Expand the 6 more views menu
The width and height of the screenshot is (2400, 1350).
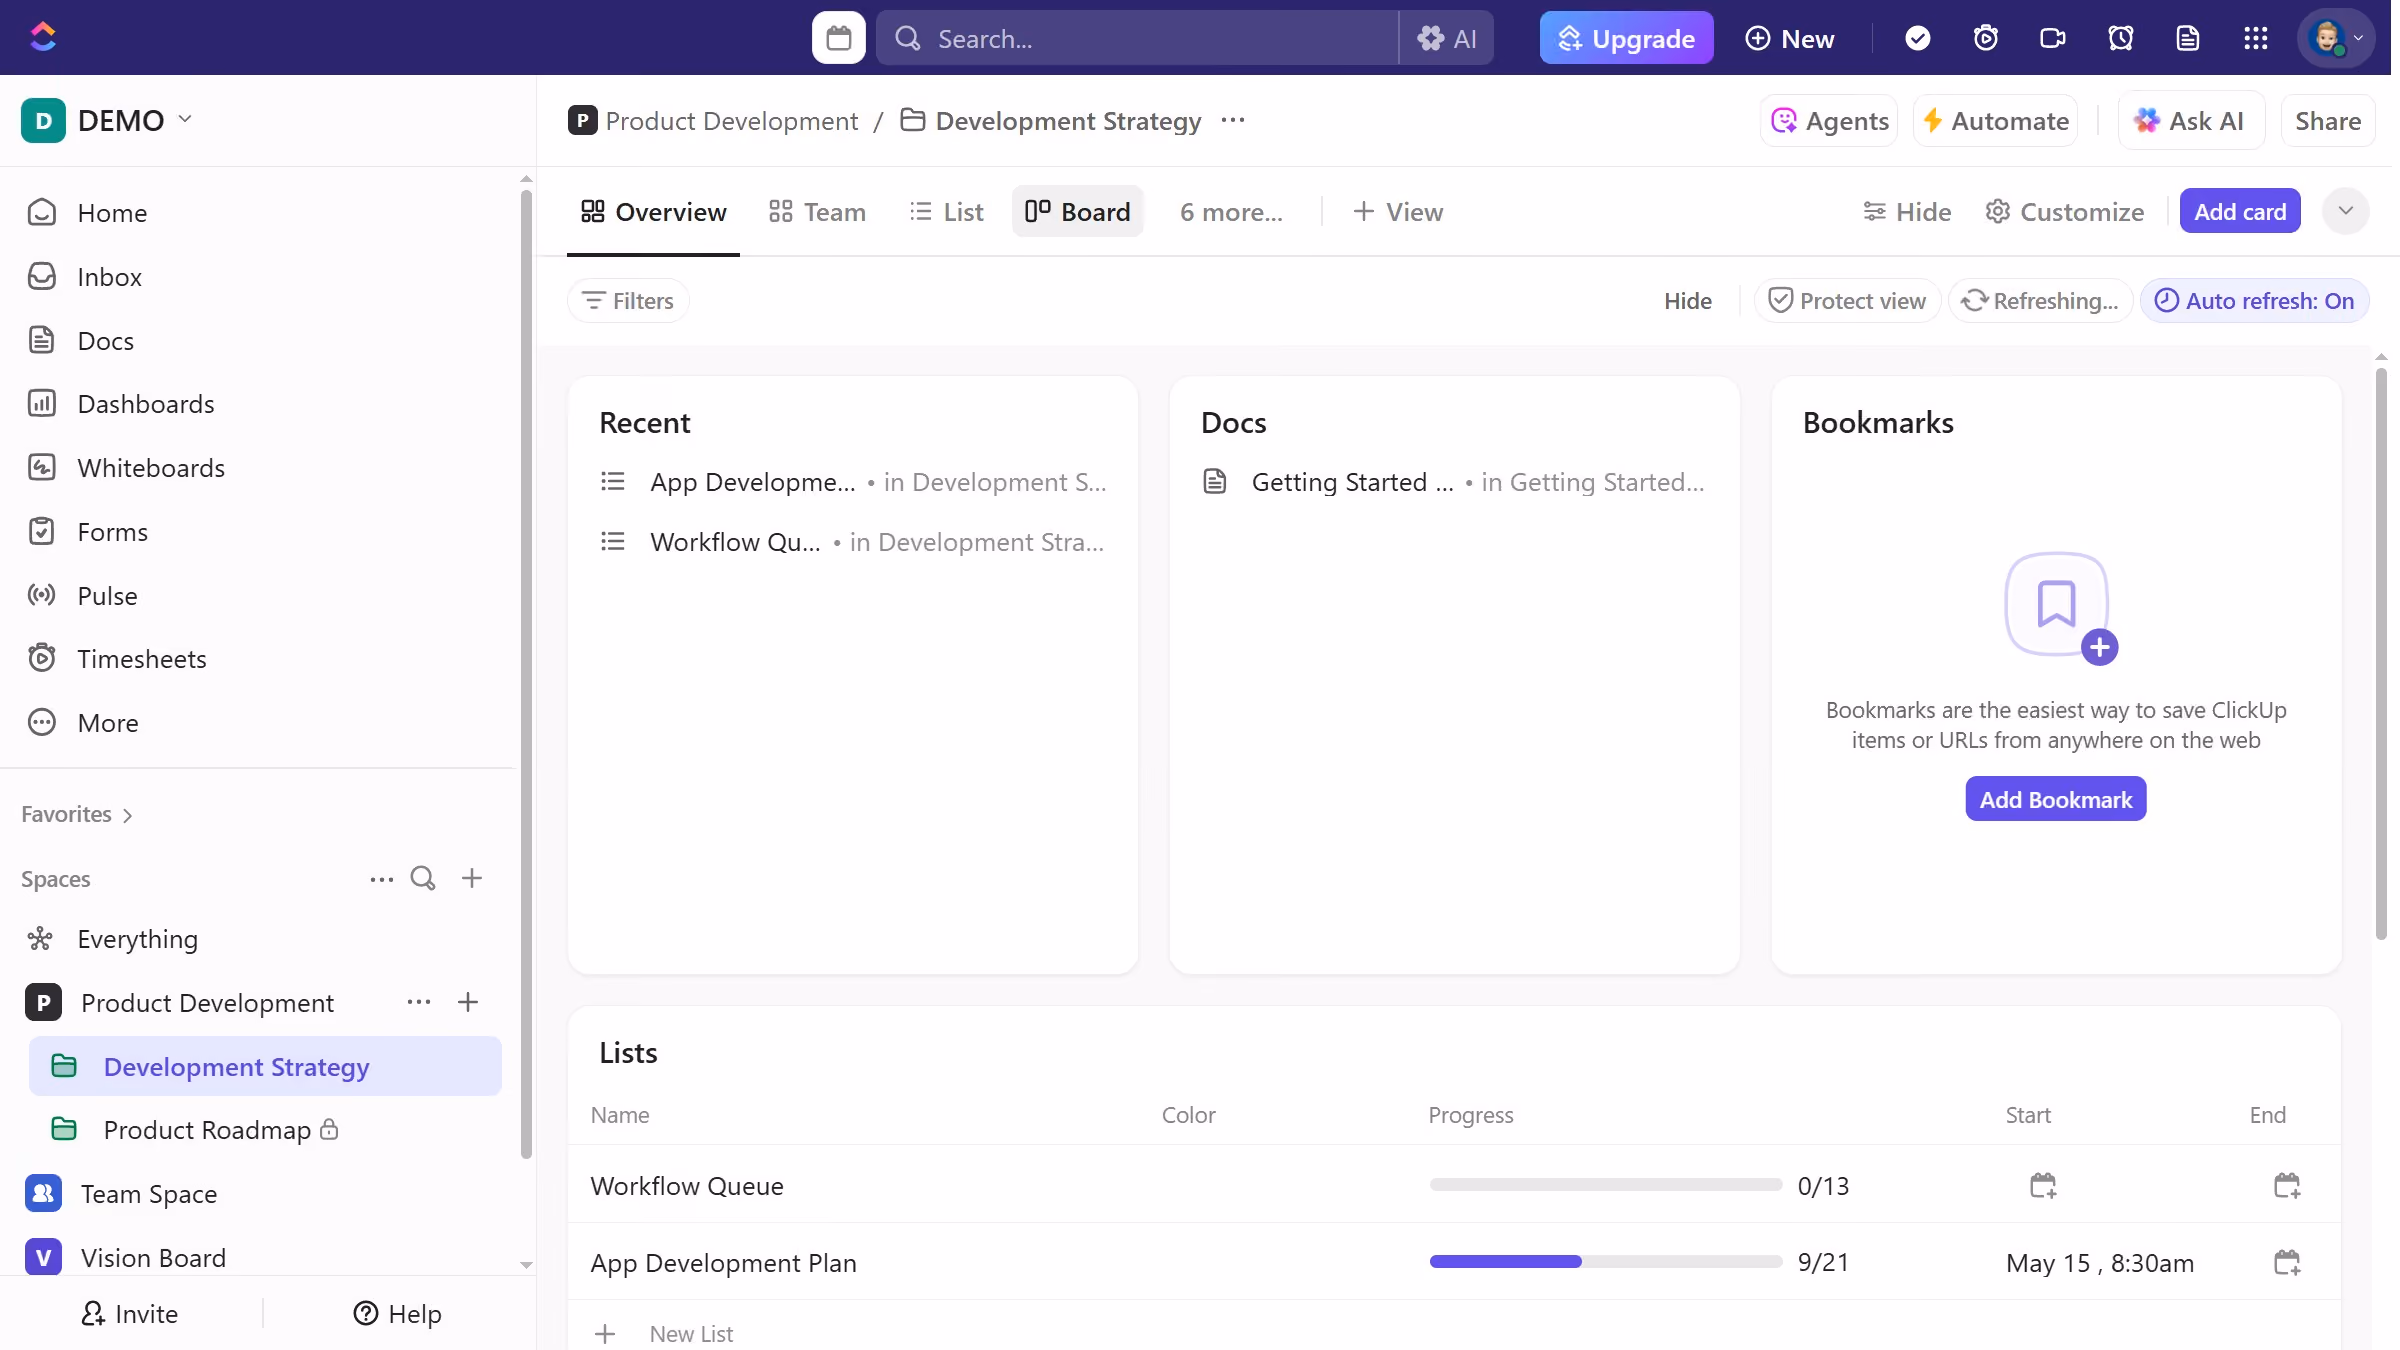coord(1231,212)
